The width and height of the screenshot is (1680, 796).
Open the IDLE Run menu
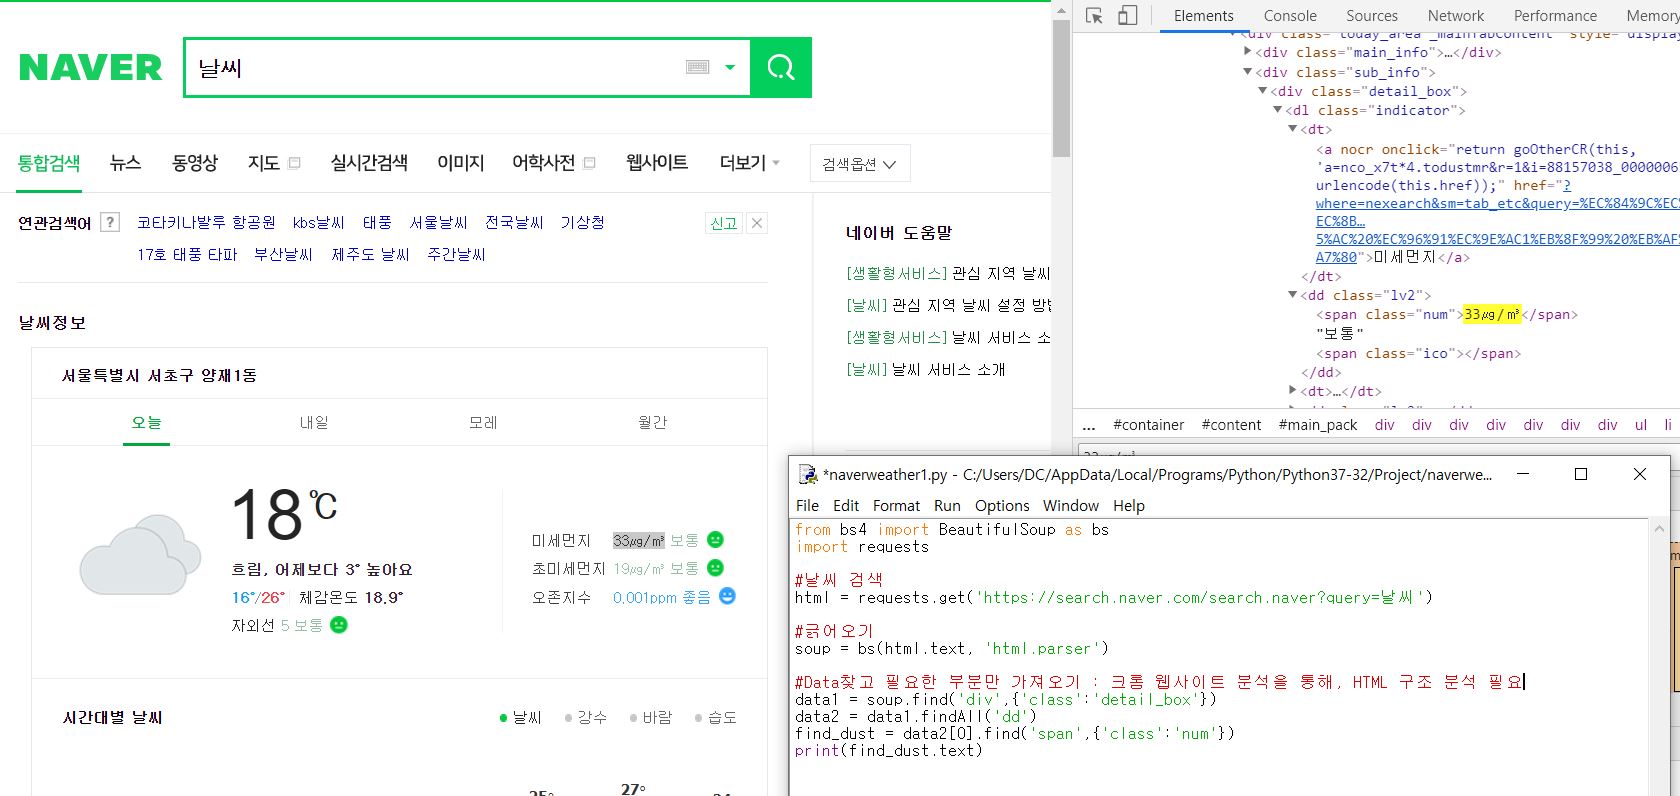(947, 505)
